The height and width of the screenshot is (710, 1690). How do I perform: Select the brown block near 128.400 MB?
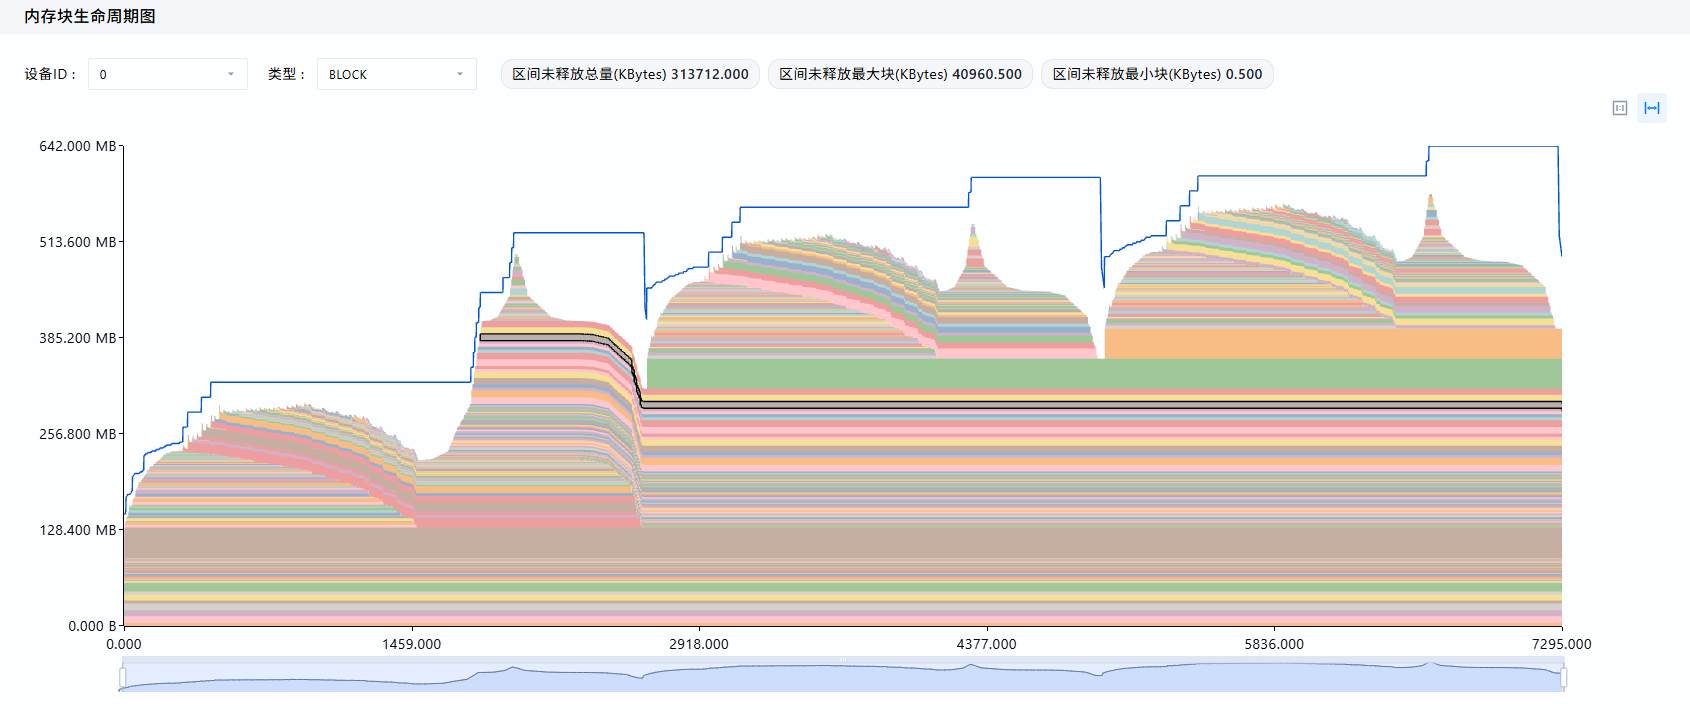pos(842,543)
